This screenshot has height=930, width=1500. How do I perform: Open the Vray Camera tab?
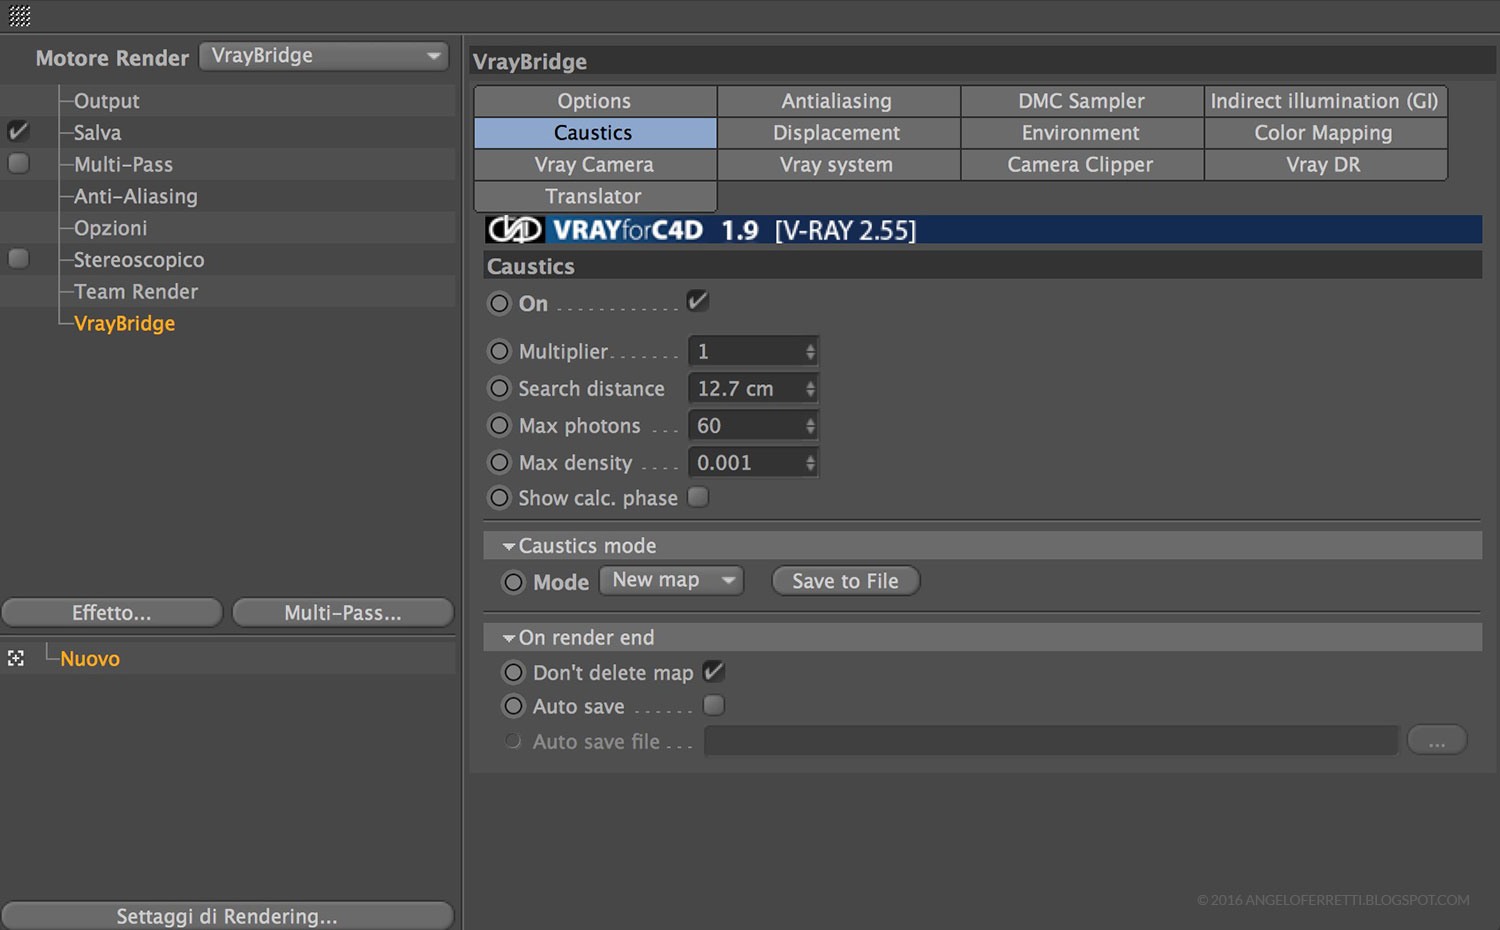point(595,165)
